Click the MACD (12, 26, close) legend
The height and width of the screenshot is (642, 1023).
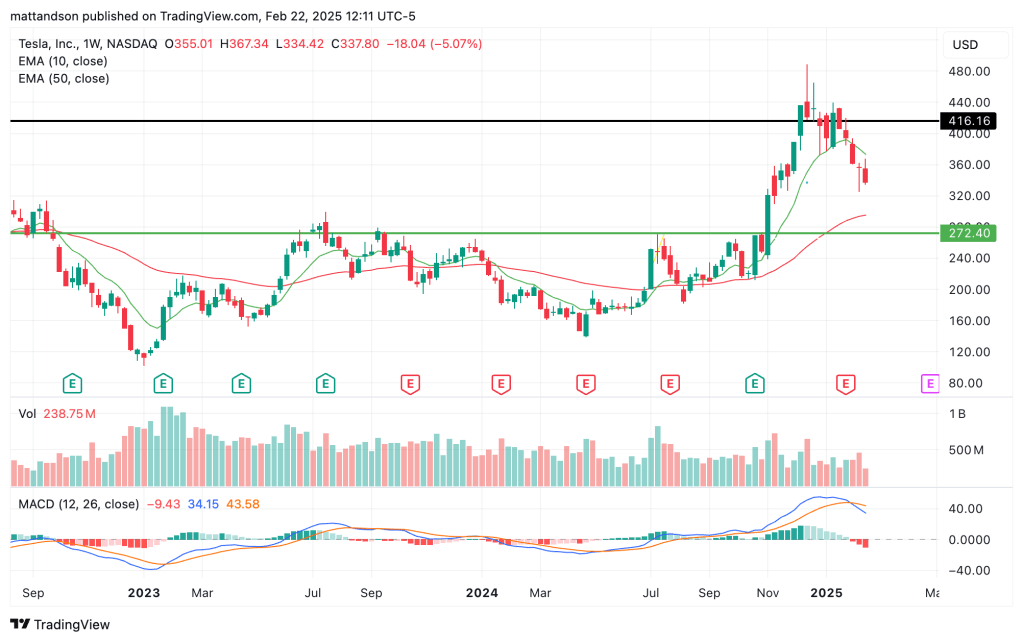(78, 503)
